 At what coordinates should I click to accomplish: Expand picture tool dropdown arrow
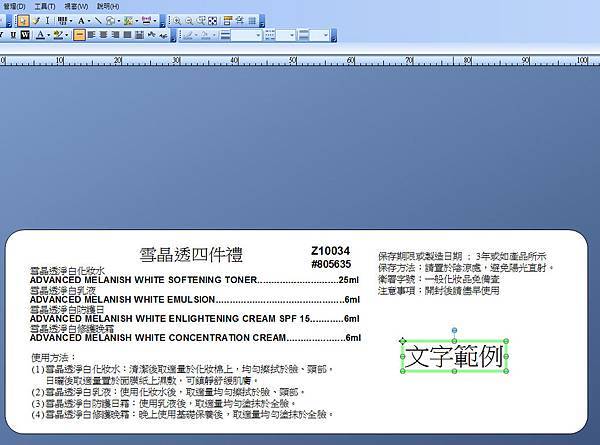pyautogui.click(x=137, y=21)
